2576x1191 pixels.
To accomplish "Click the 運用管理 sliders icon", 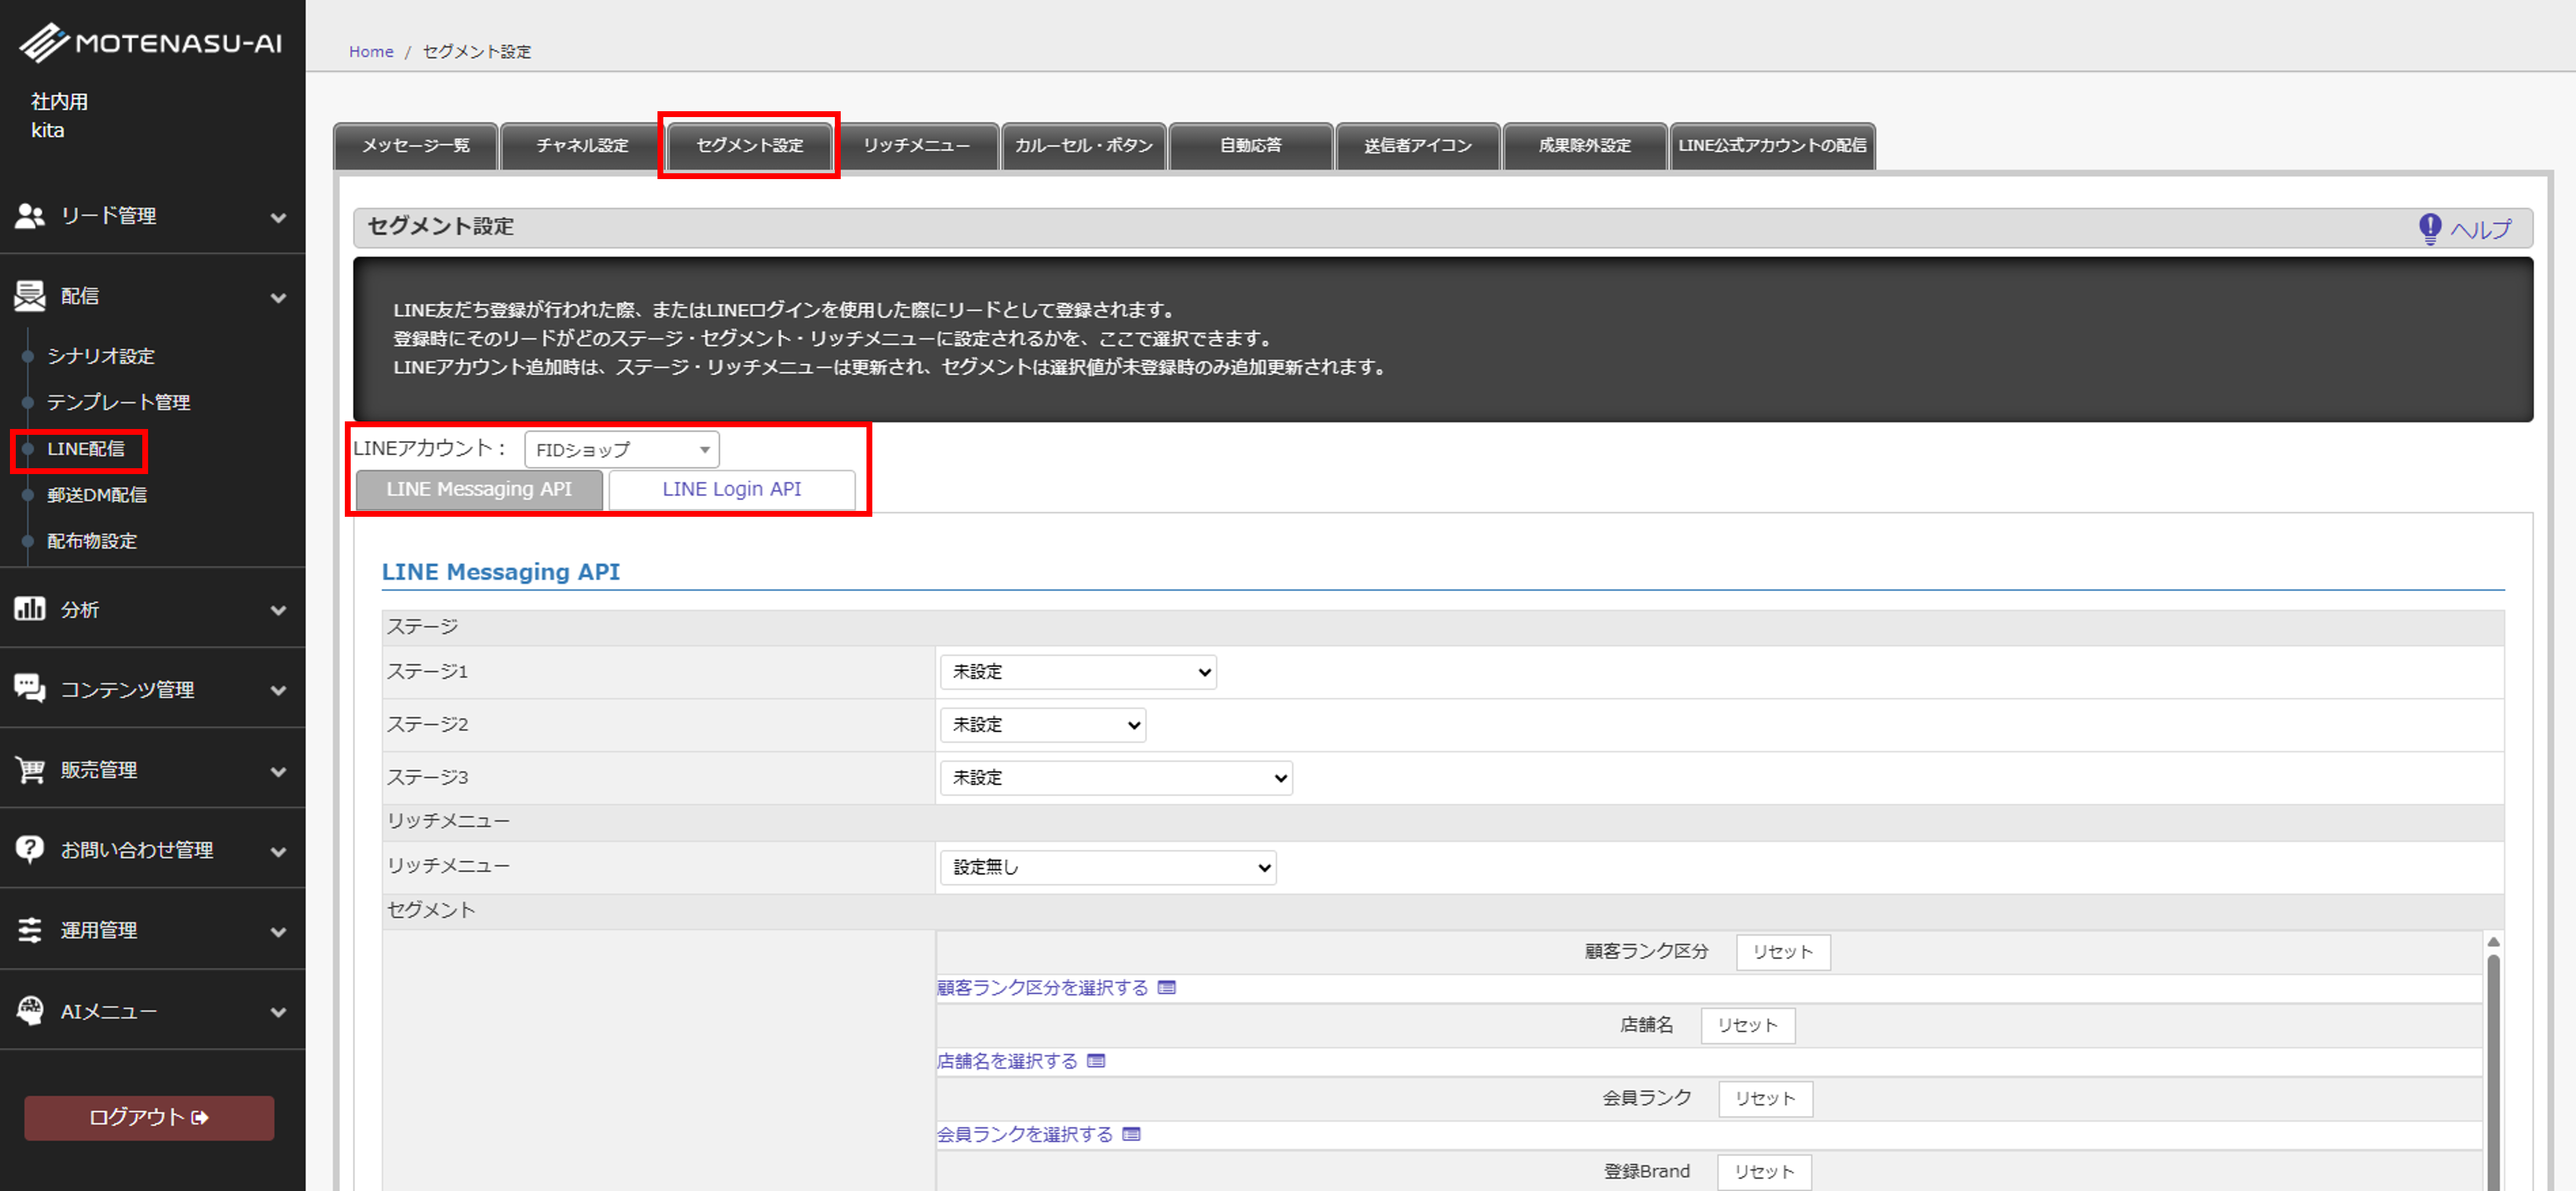I will pyautogui.click(x=30, y=930).
